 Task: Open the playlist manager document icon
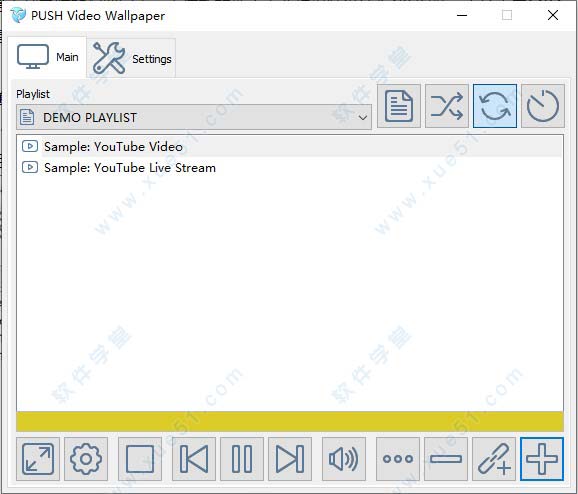tap(399, 106)
